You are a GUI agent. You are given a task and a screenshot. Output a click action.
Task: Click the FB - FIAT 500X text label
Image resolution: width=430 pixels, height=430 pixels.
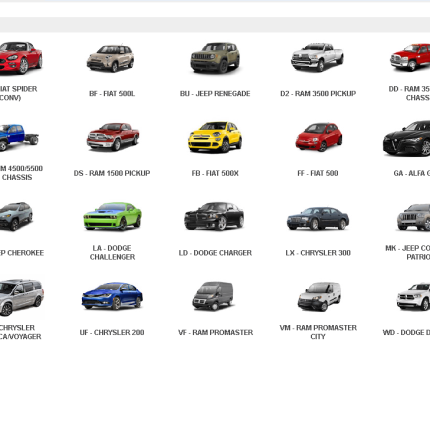click(x=215, y=173)
